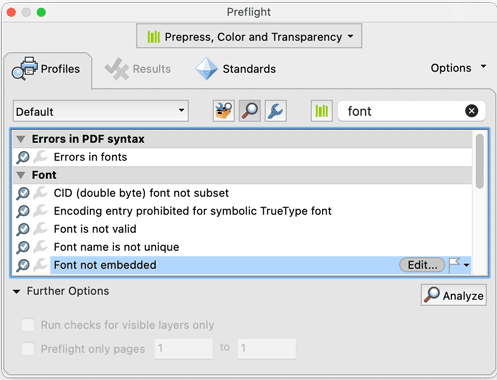Click Edit for Font not embedded
Image resolution: width=497 pixels, height=380 pixels.
coord(422,265)
